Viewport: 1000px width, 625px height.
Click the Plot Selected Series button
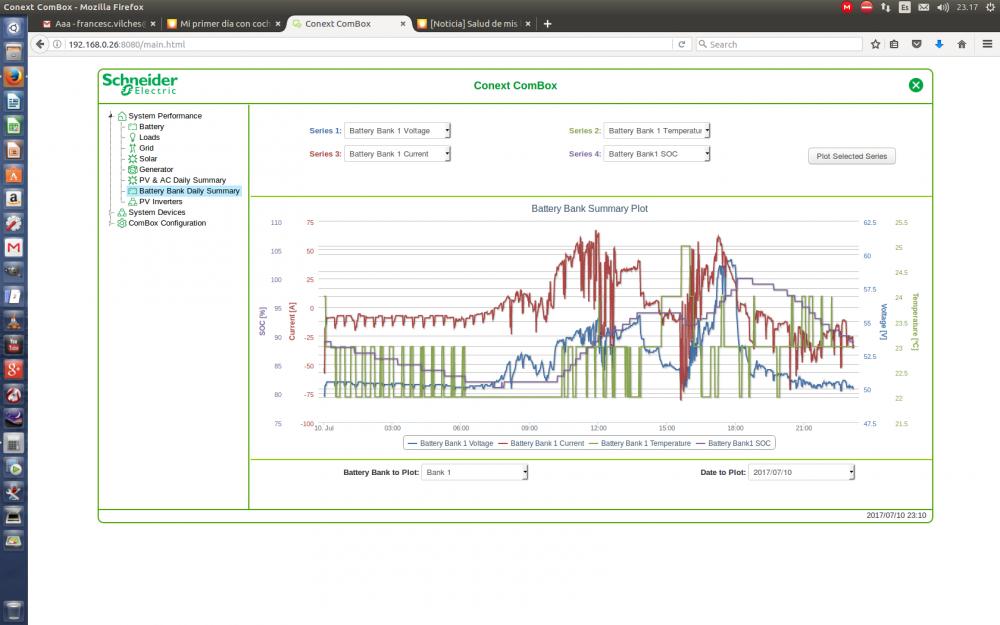pos(851,156)
